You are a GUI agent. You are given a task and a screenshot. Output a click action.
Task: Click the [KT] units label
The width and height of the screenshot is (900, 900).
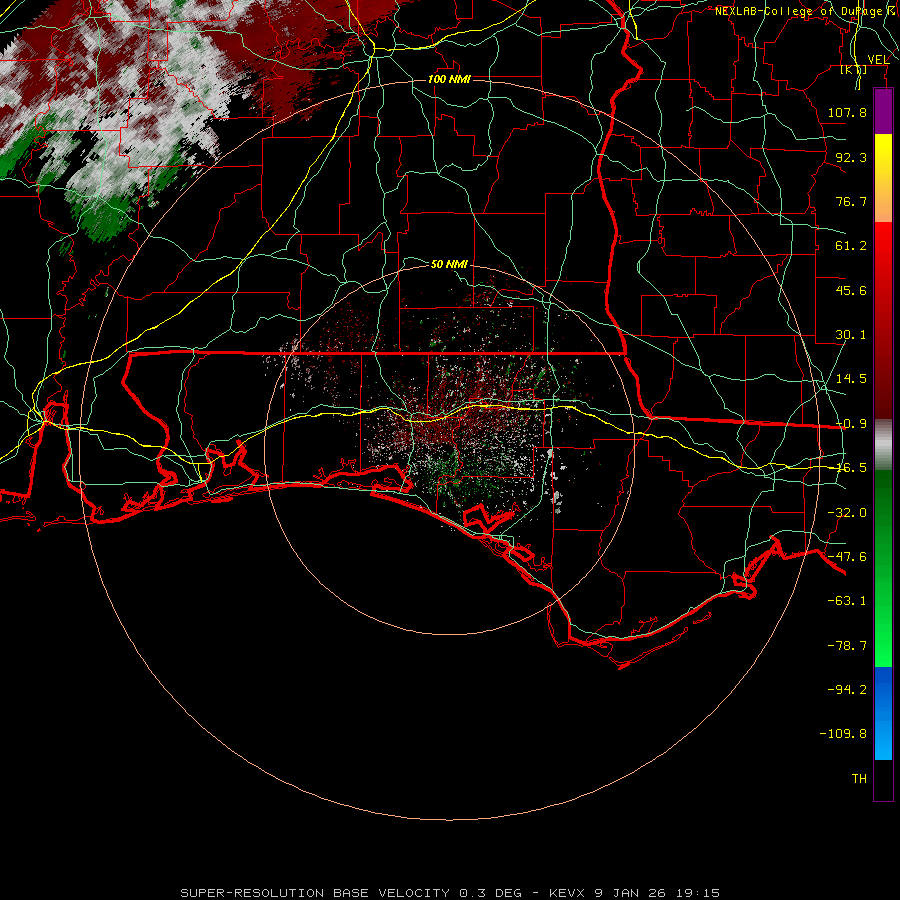(x=854, y=70)
